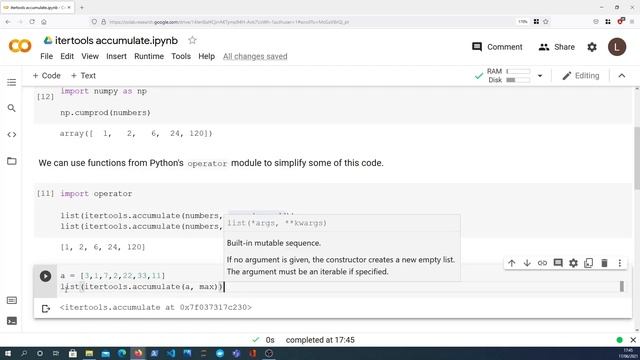Click into the code line list(itertools.accumulate(a, max))
The image size is (640, 360).
pyautogui.click(x=141, y=287)
